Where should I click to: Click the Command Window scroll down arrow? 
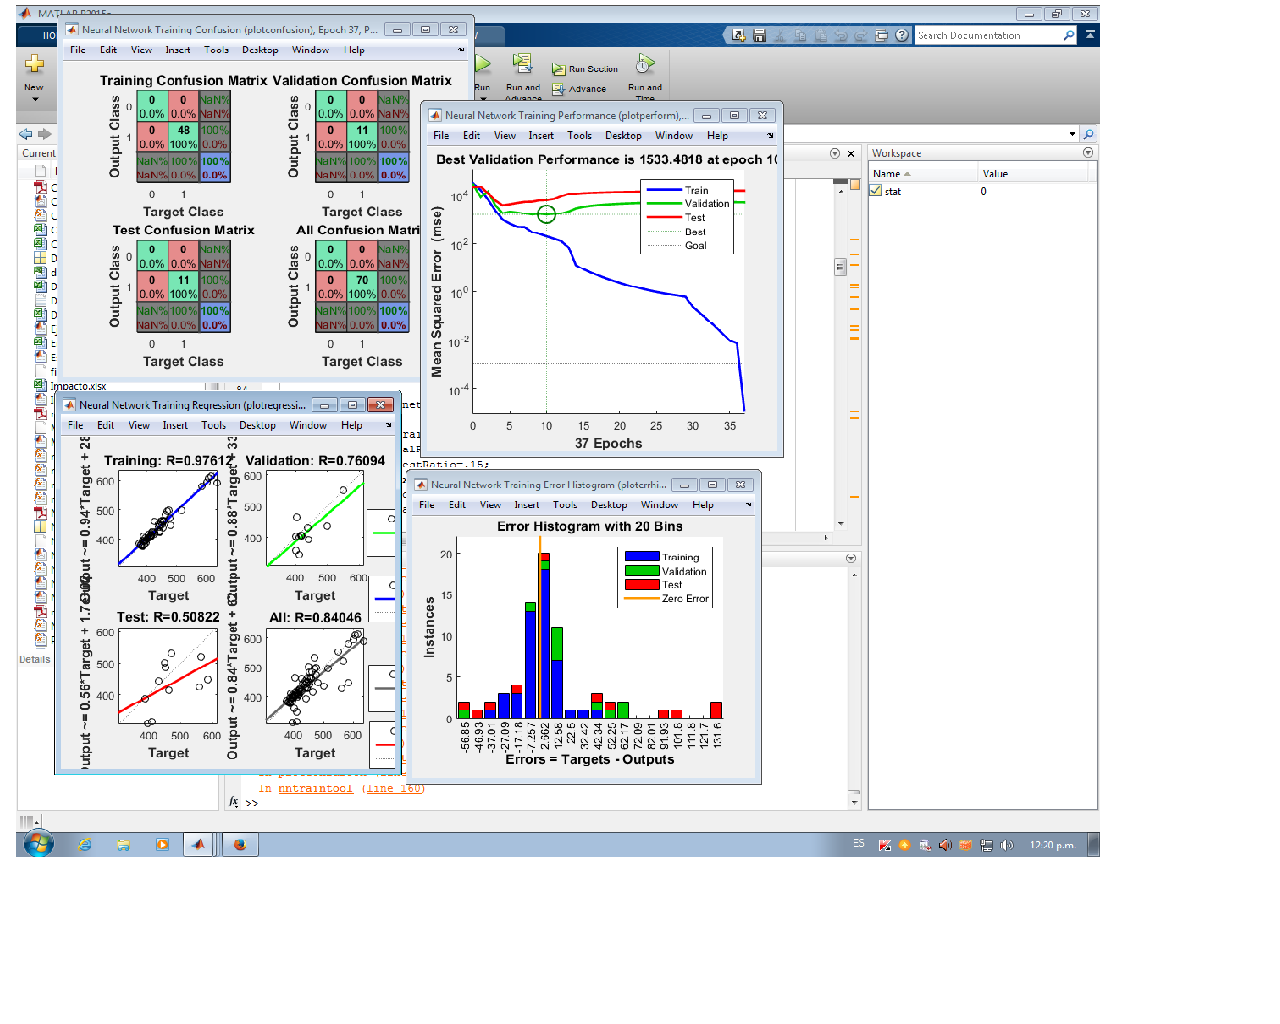point(854,802)
